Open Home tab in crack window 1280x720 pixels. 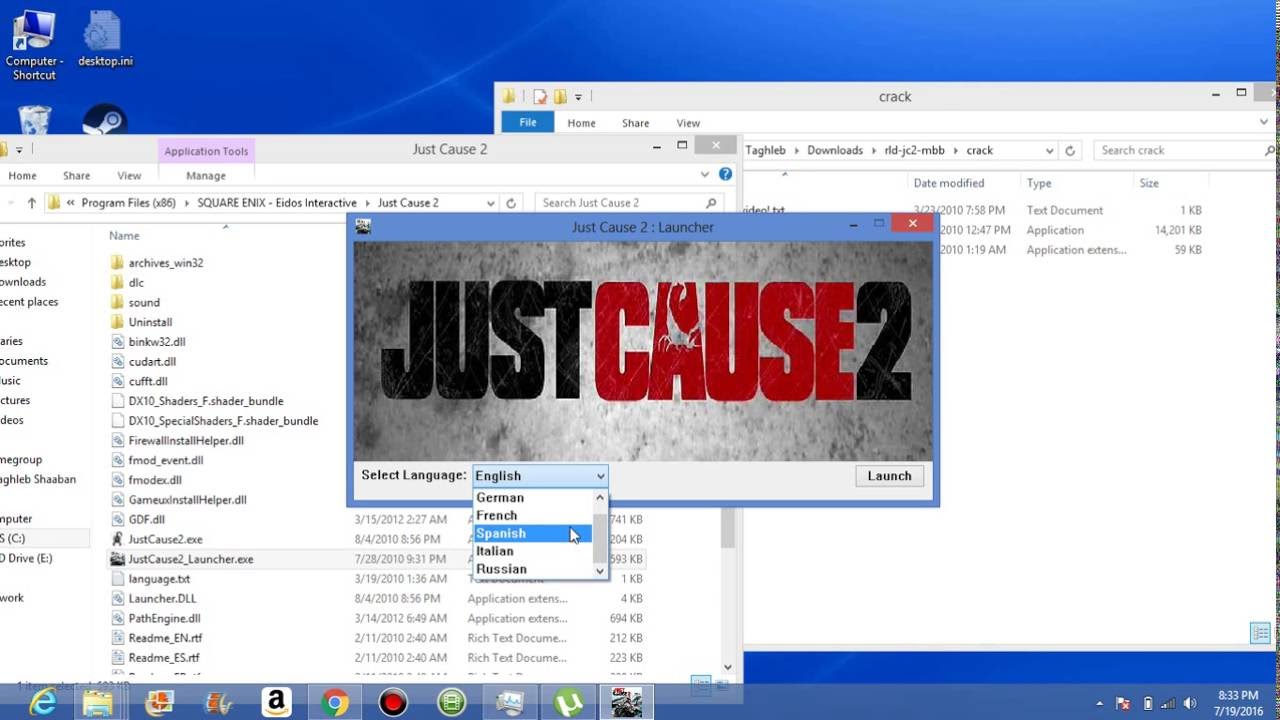581,123
